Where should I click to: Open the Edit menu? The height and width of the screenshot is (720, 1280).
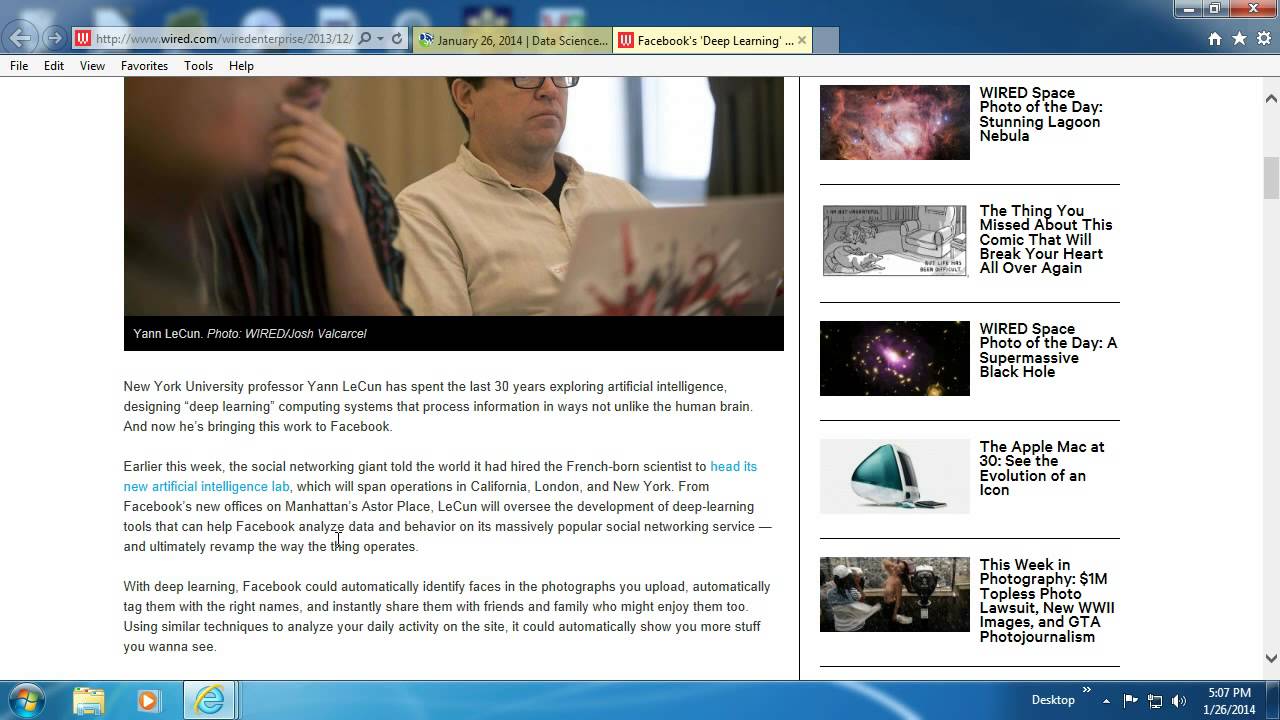click(x=54, y=66)
